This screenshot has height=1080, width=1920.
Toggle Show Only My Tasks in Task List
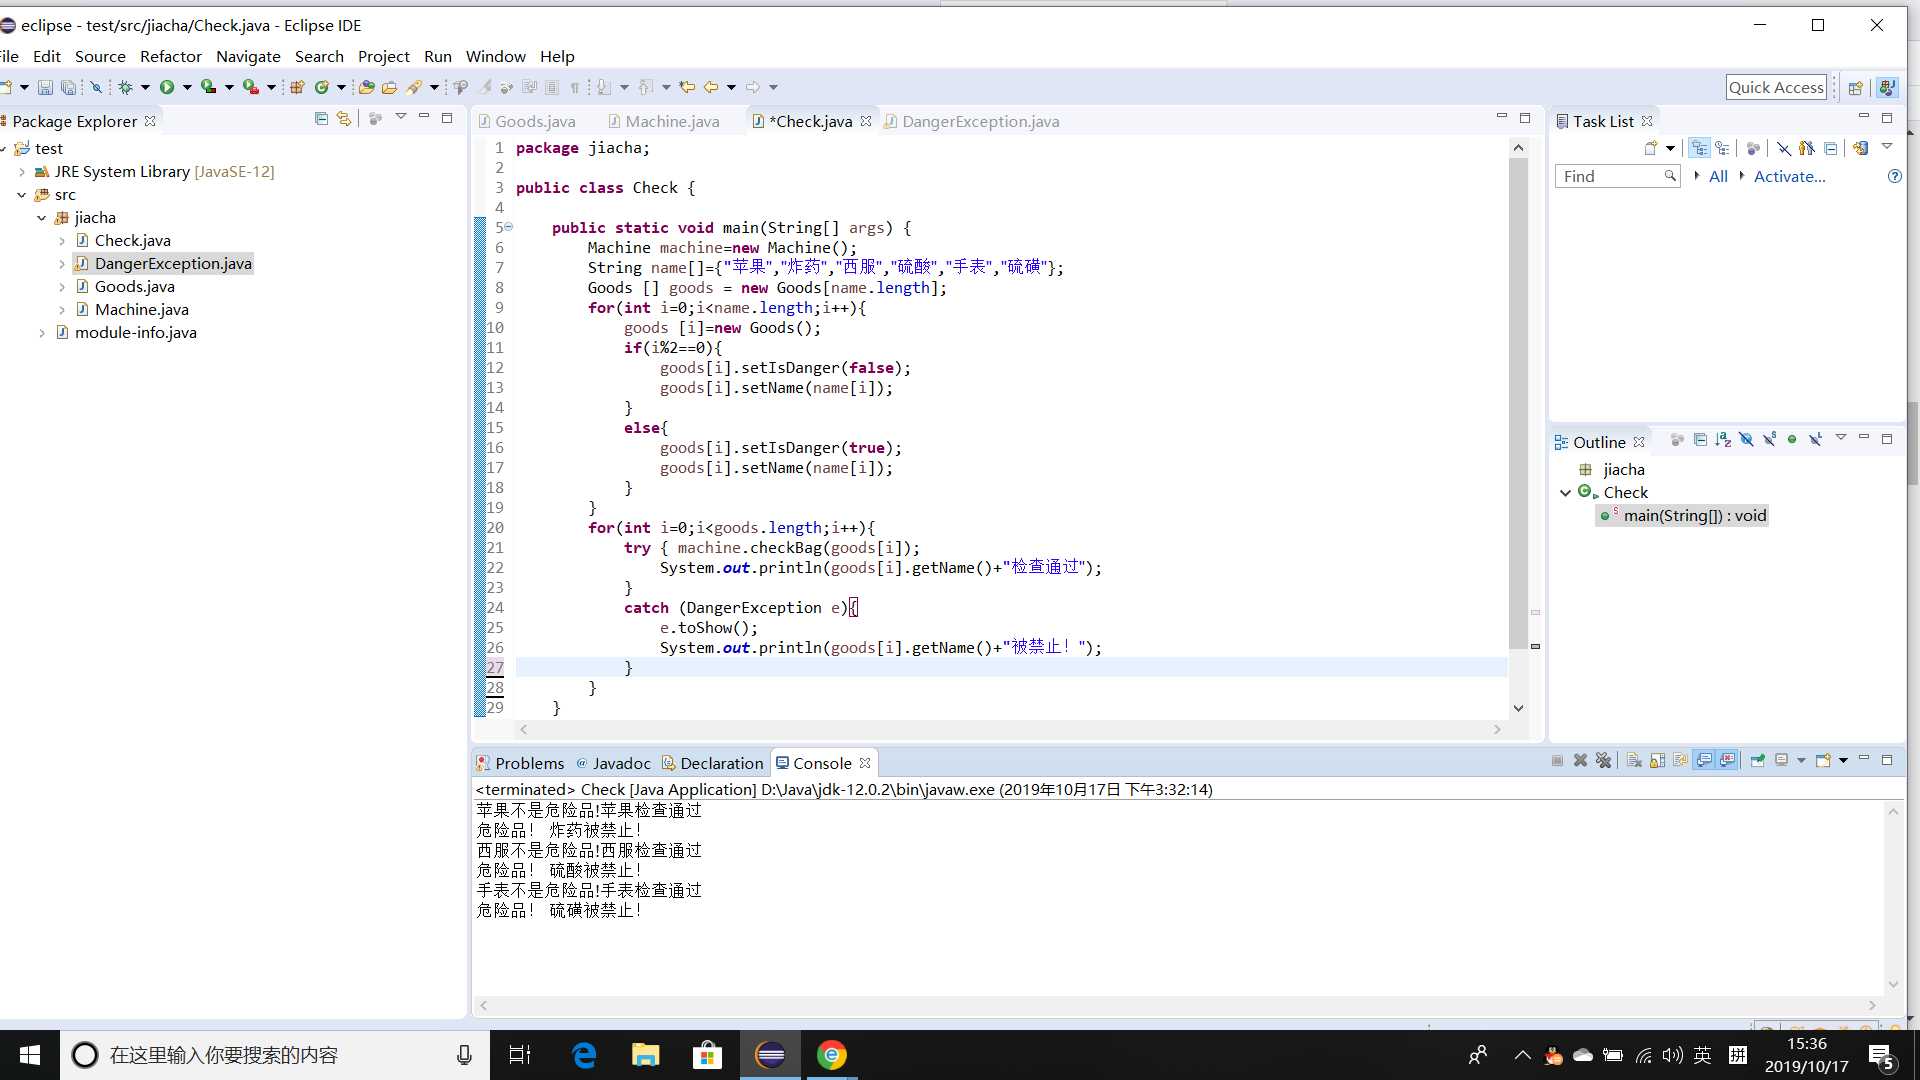(1807, 148)
